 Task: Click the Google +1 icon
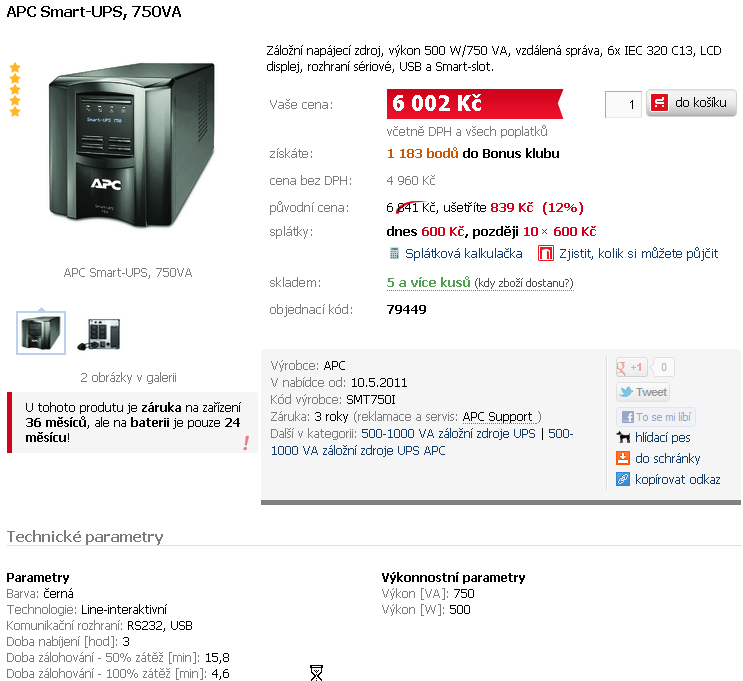click(631, 367)
